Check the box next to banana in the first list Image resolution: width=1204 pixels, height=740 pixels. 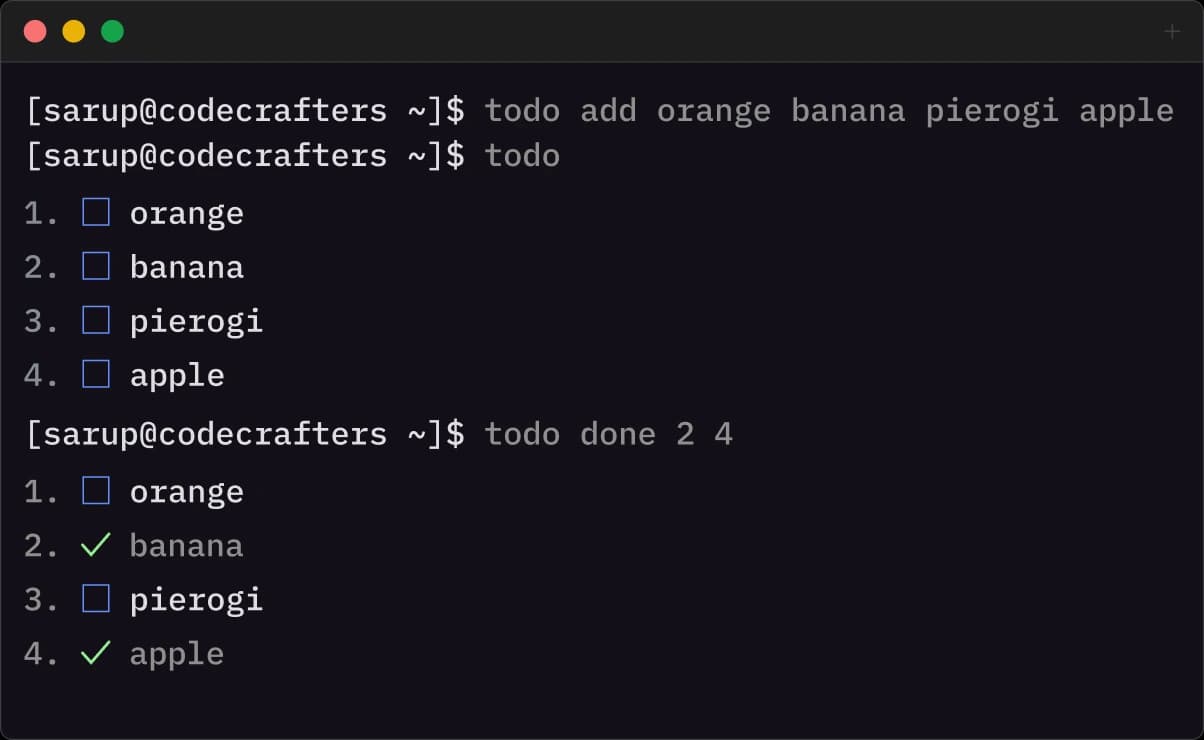point(95,265)
